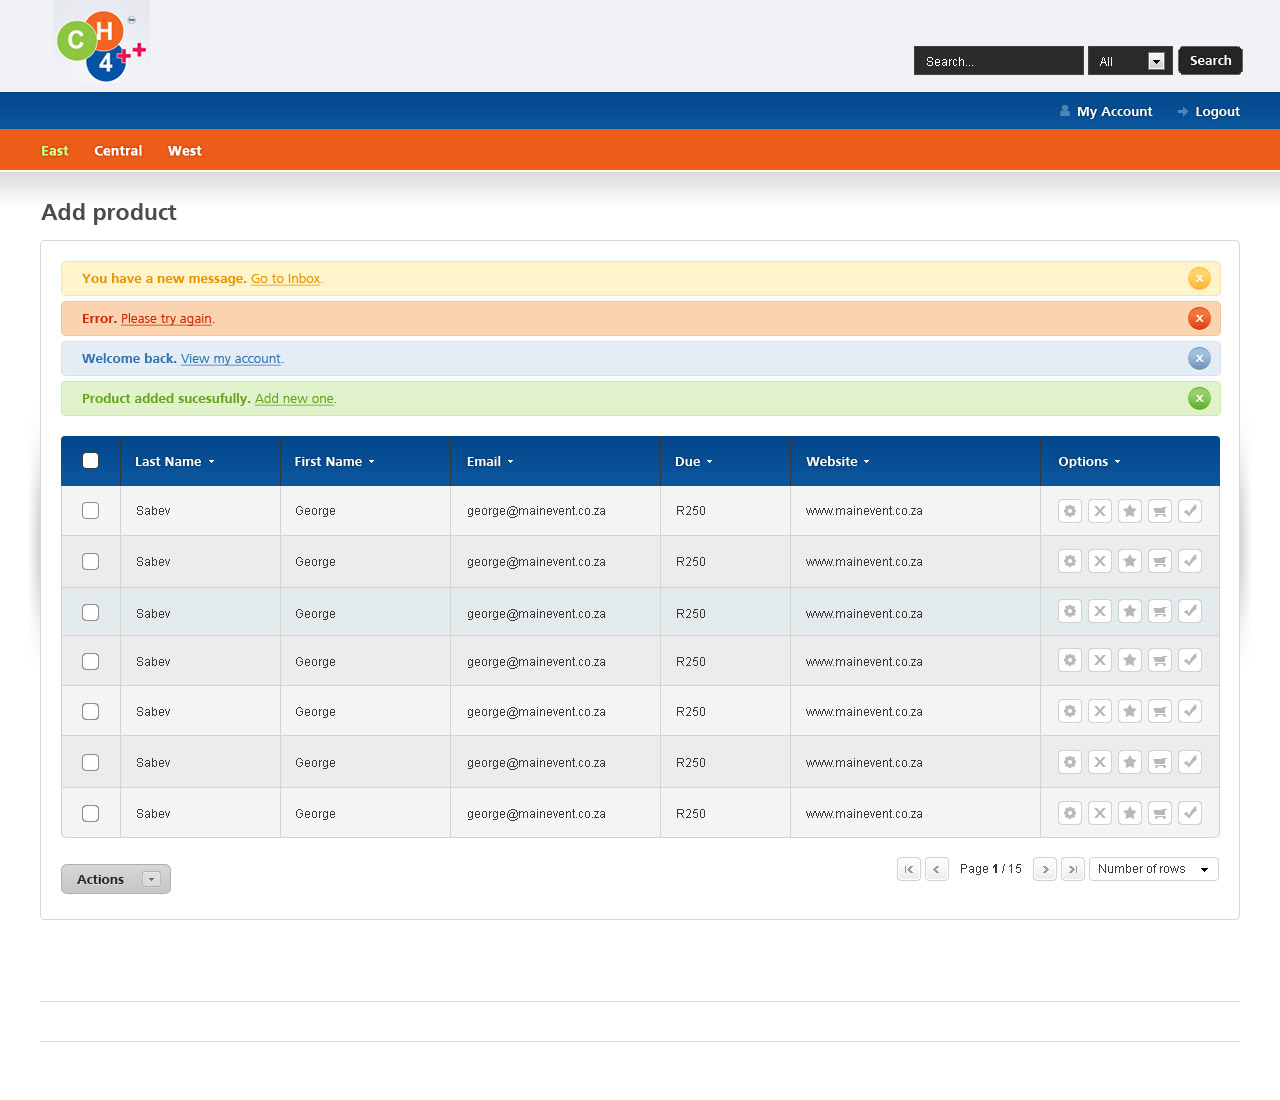Dismiss the red Error notification
This screenshot has width=1280, height=1100.
(1199, 318)
